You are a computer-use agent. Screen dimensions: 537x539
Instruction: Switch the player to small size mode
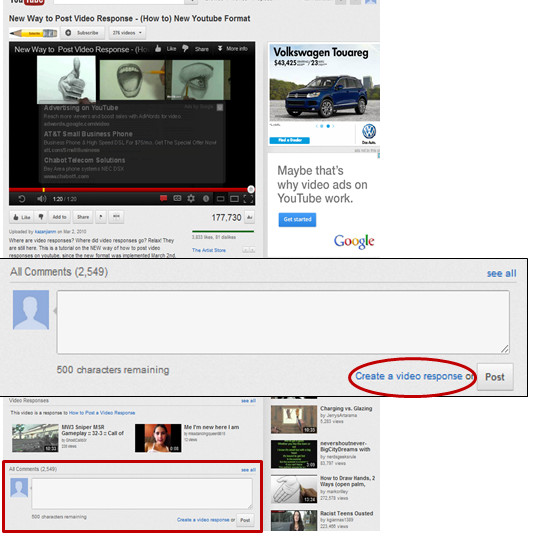pyautogui.click(x=221, y=199)
